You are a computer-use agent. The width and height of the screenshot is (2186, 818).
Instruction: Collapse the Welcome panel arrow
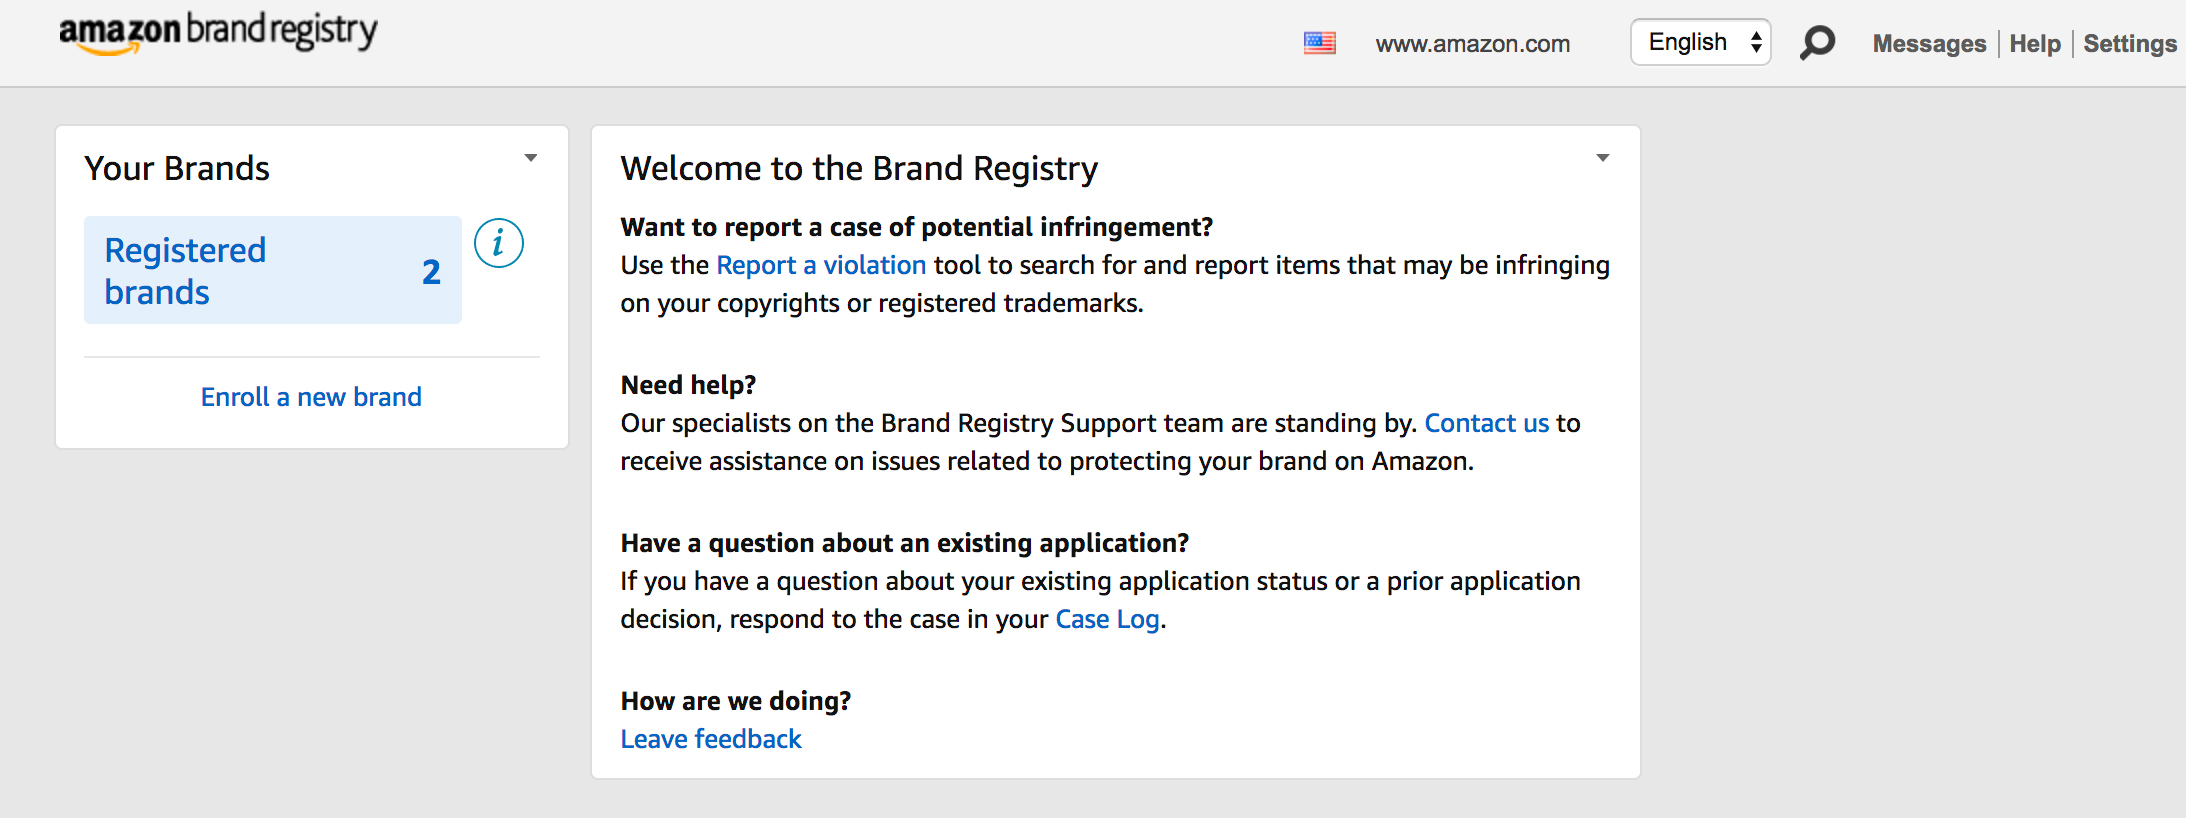tap(1602, 158)
